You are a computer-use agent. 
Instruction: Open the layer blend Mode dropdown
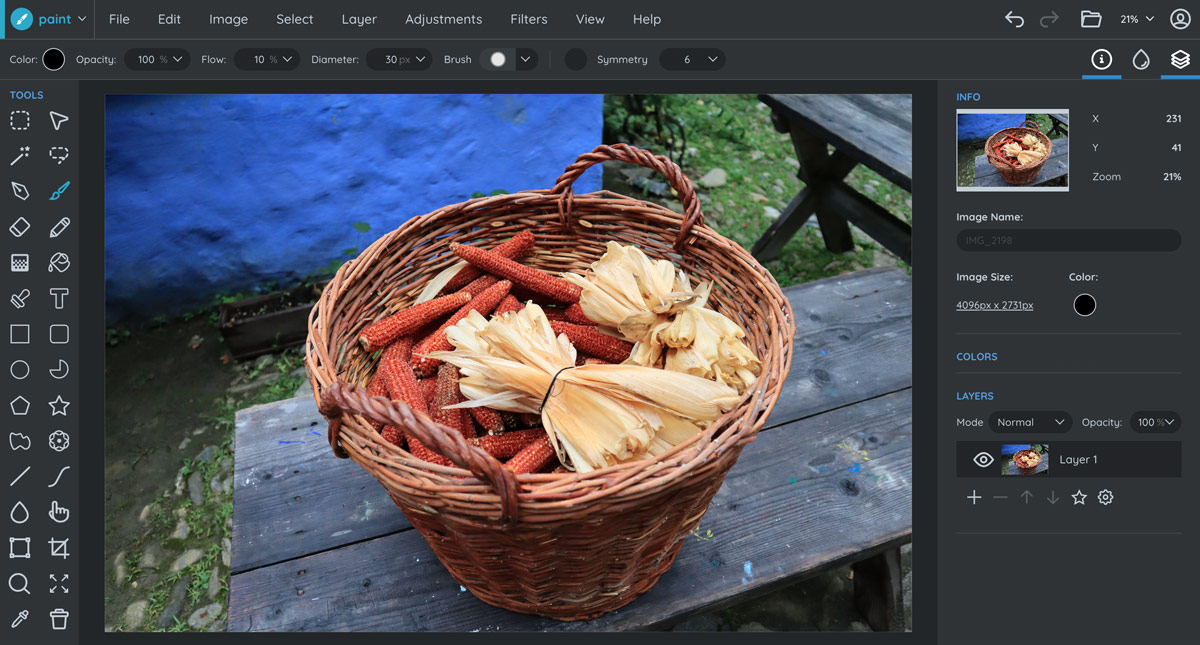[1030, 423]
